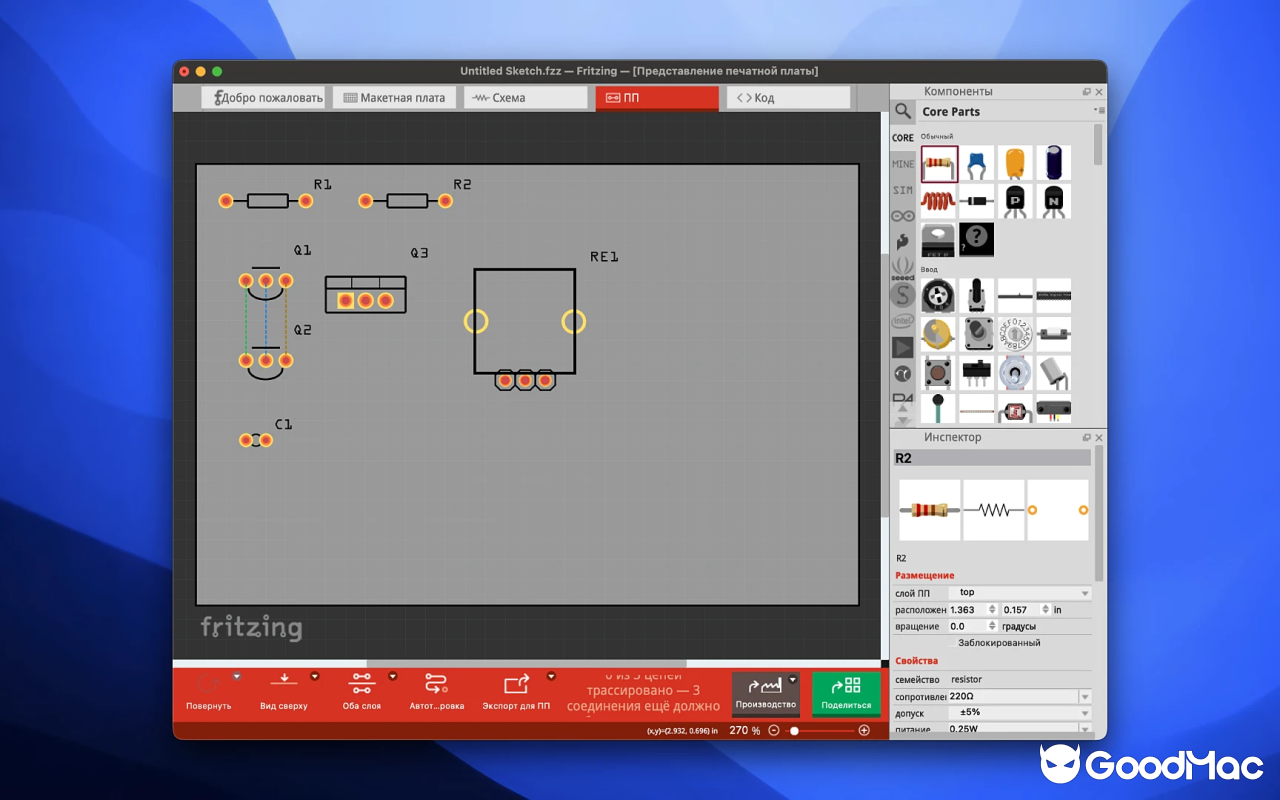Open the слой ПП layer dropdown
Viewport: 1280px width, 800px height.
click(x=1020, y=592)
